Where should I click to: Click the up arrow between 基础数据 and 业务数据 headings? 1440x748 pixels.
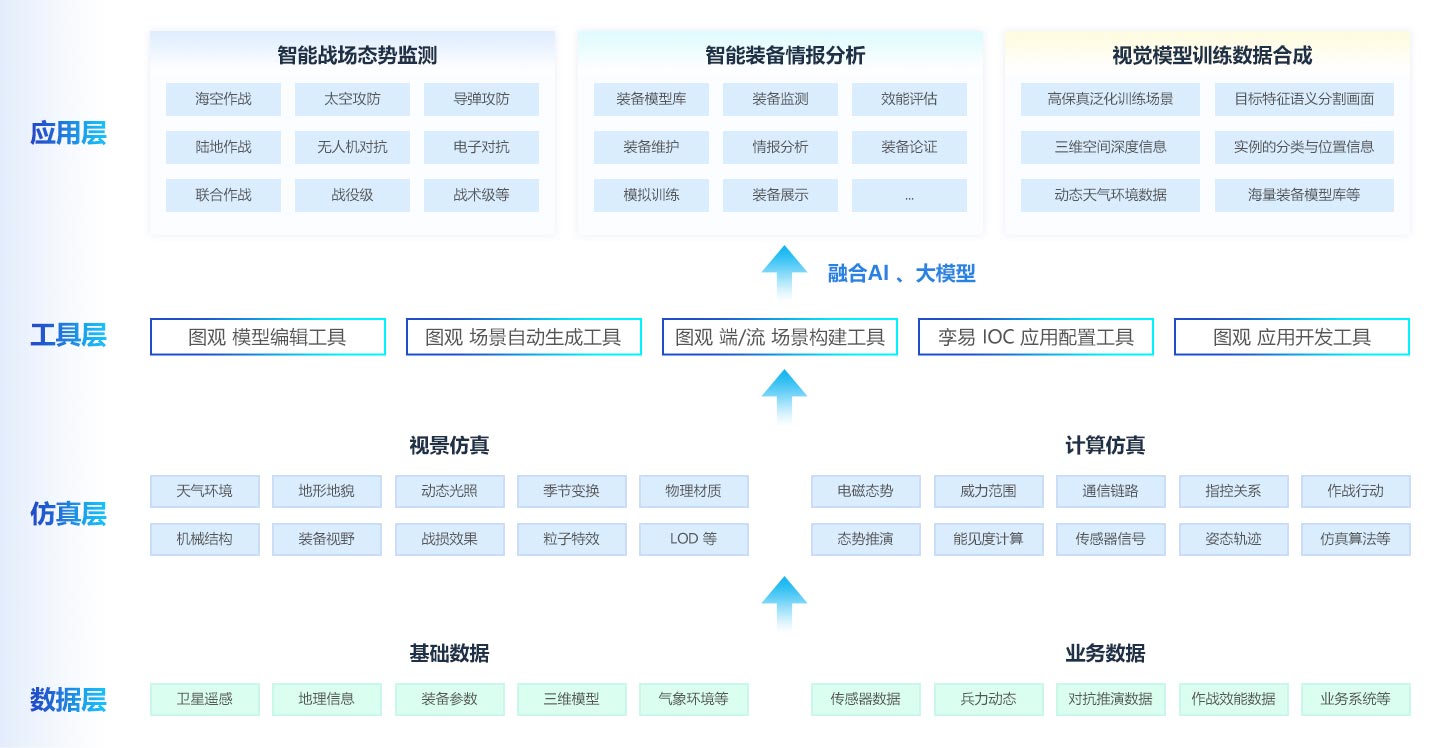point(784,601)
